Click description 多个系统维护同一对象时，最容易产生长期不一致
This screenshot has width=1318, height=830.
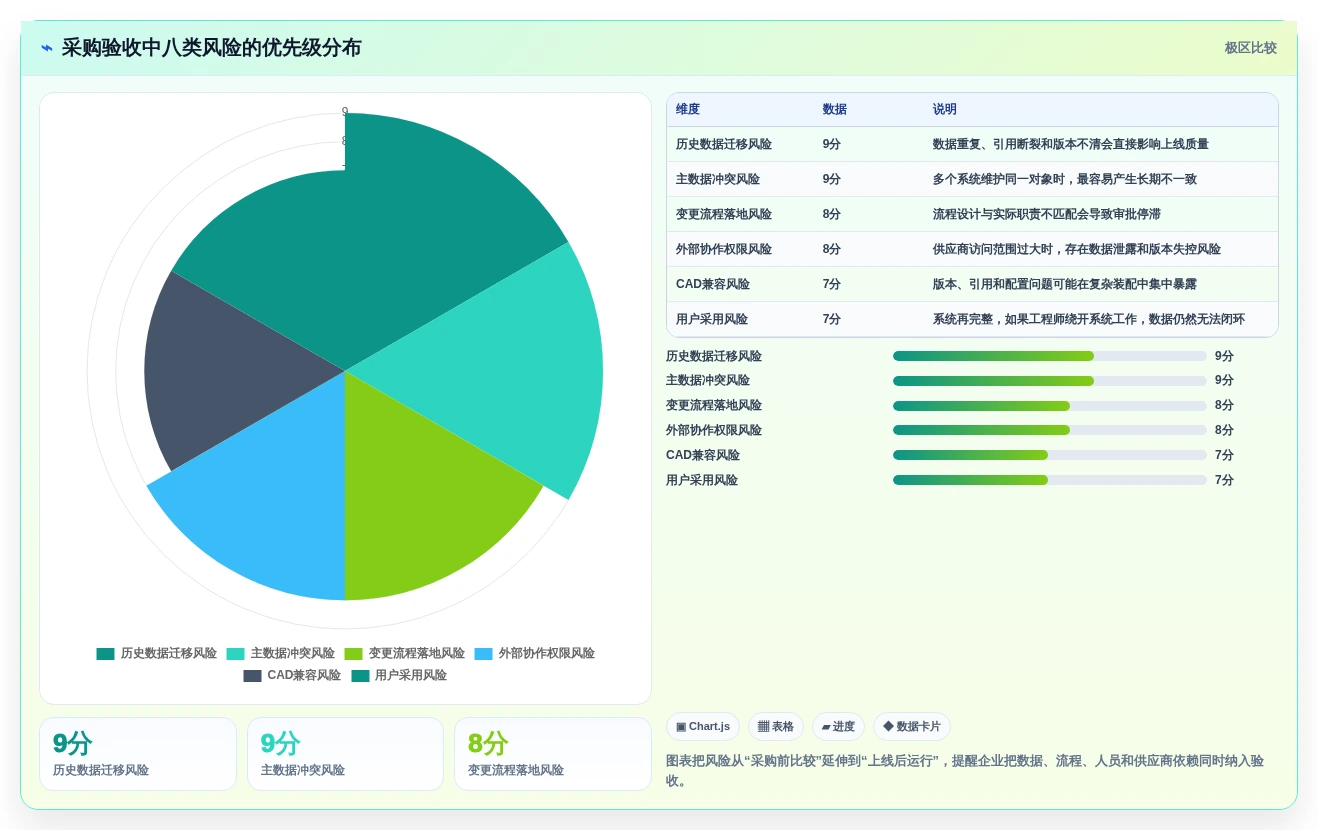(x=1065, y=180)
